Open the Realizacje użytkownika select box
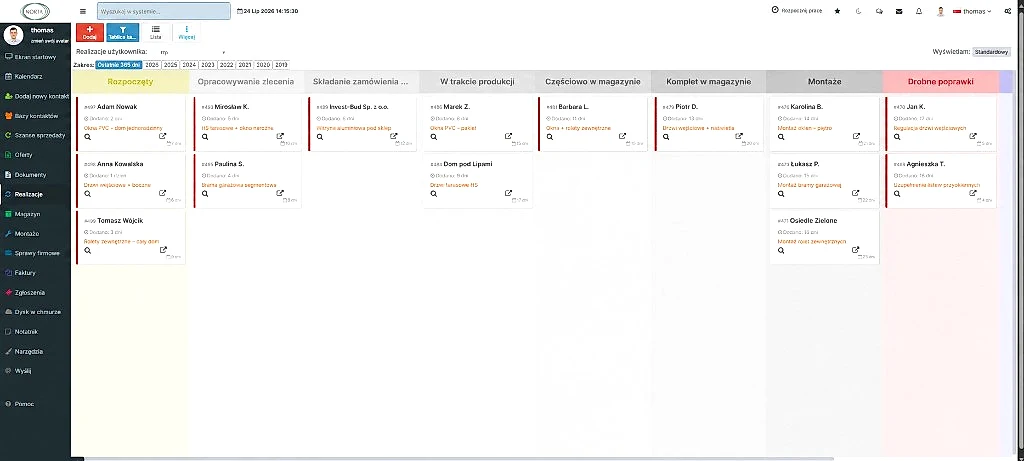1024x461 pixels. 192,52
